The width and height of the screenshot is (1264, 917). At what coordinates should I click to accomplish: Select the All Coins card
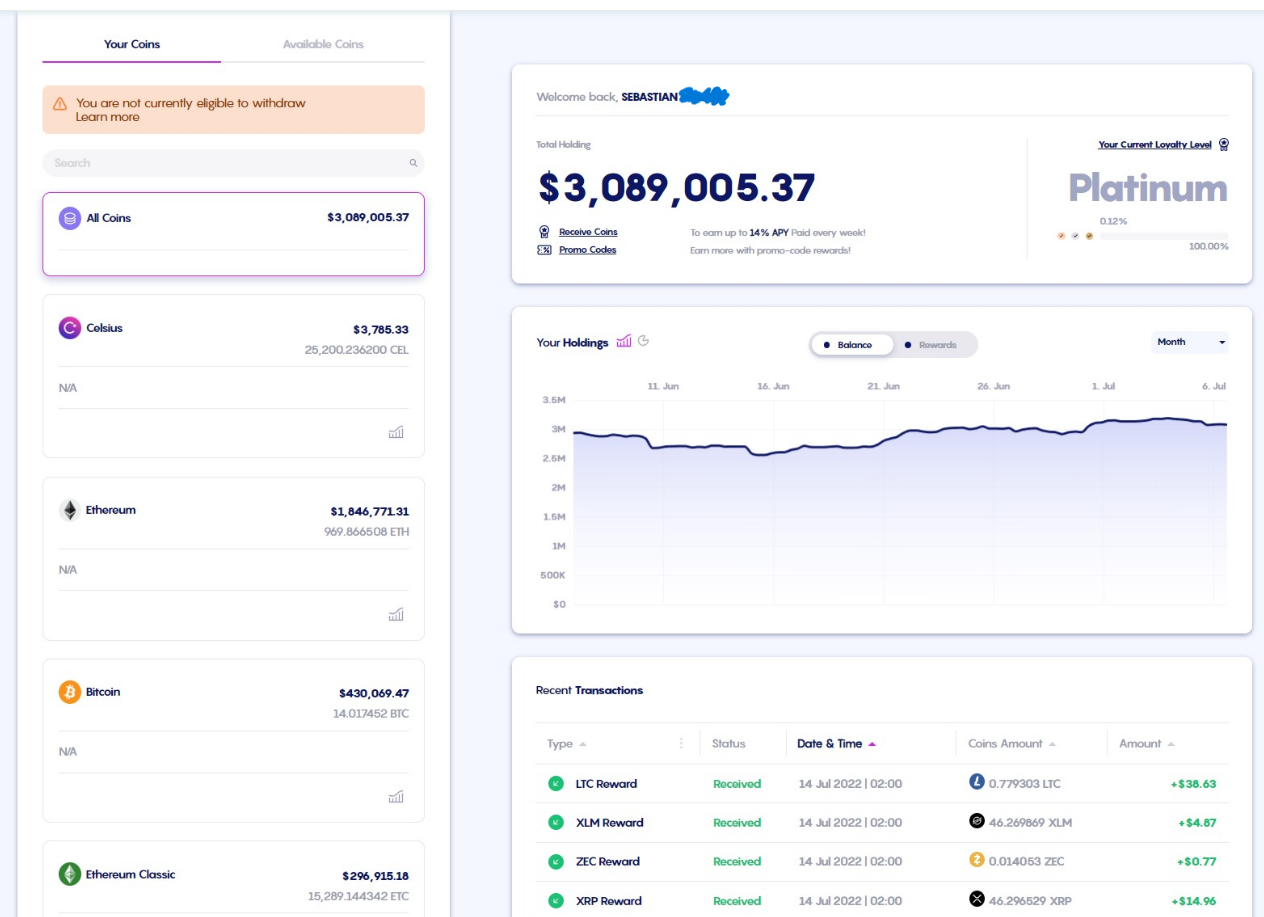[x=233, y=234]
